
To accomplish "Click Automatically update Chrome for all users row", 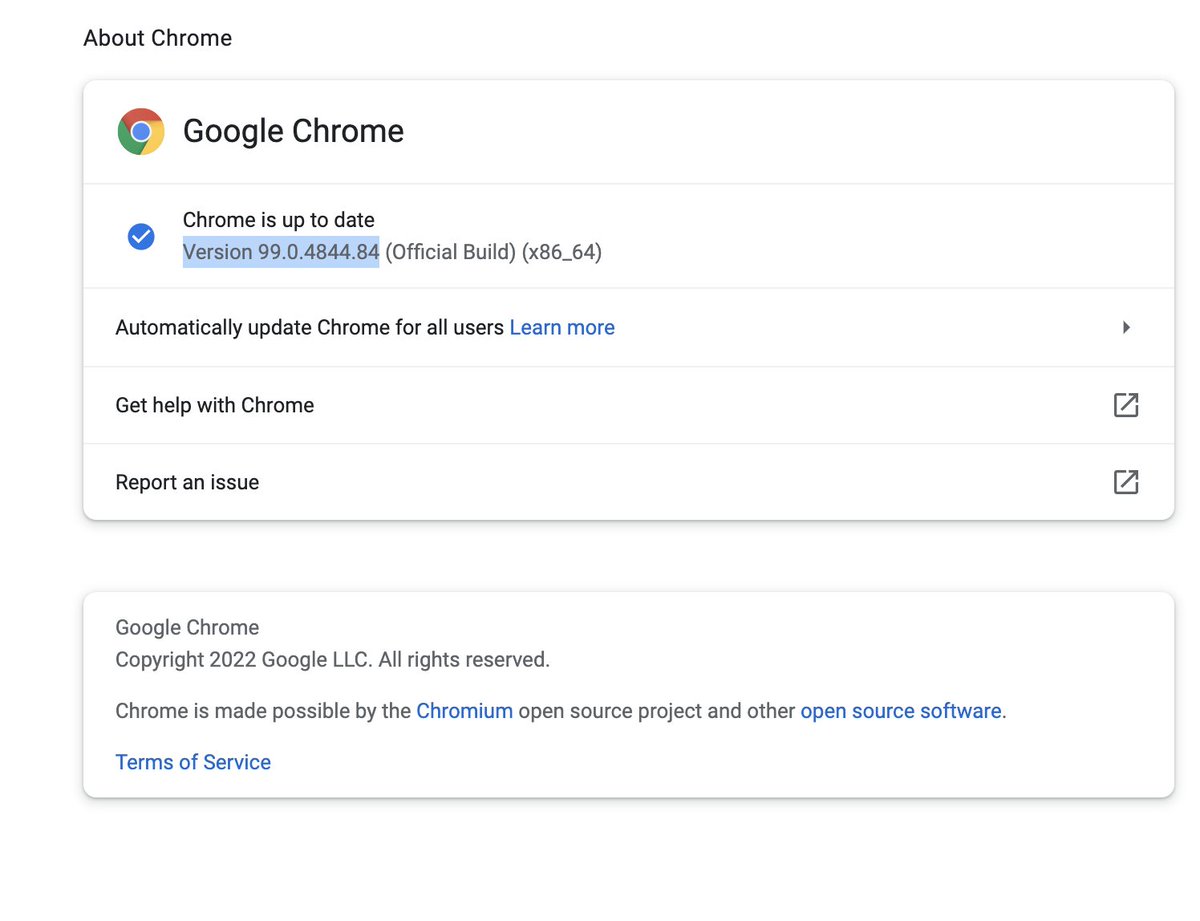I will pos(628,328).
